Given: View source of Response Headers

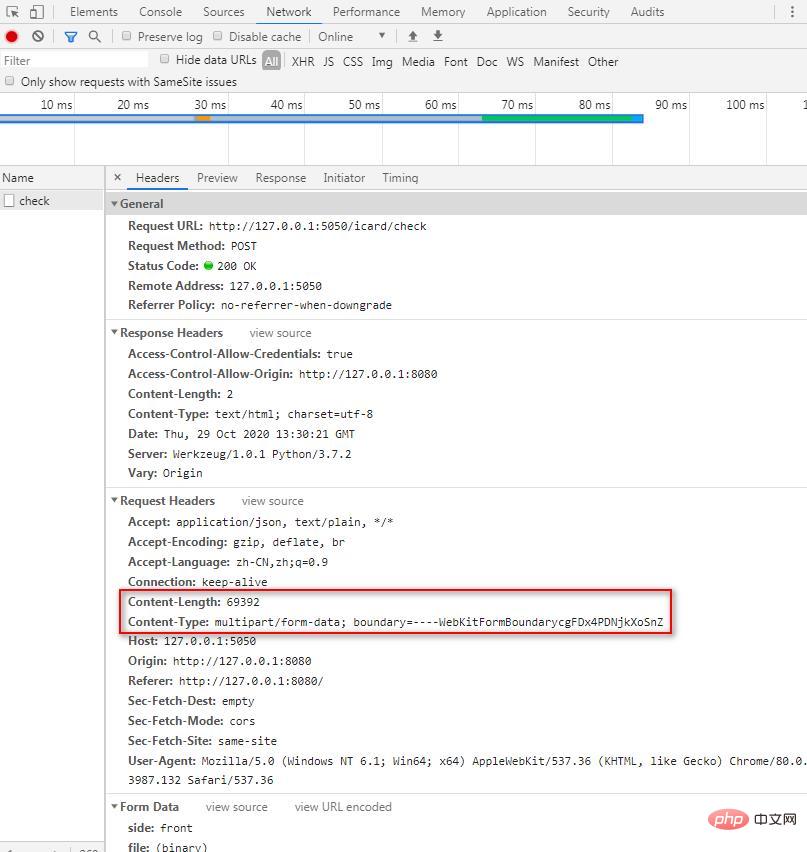Looking at the screenshot, I should [280, 333].
